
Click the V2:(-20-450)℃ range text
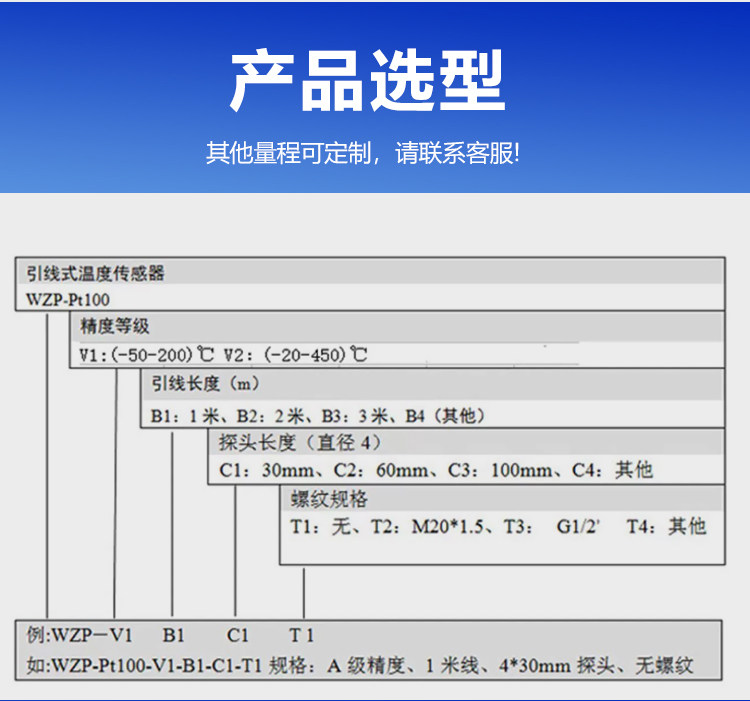tap(296, 355)
